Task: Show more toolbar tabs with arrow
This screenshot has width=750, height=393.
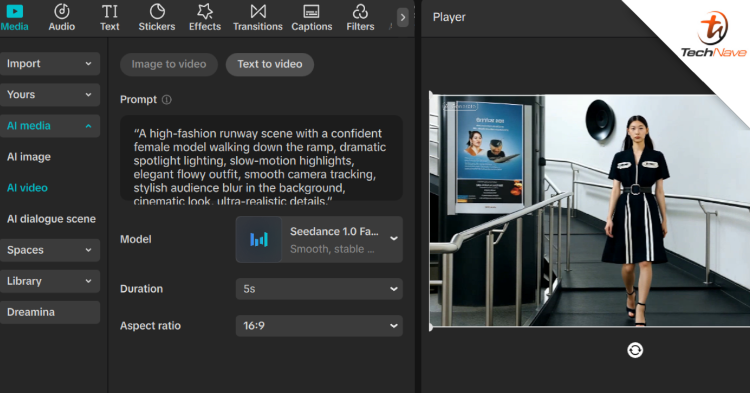Action: (403, 18)
